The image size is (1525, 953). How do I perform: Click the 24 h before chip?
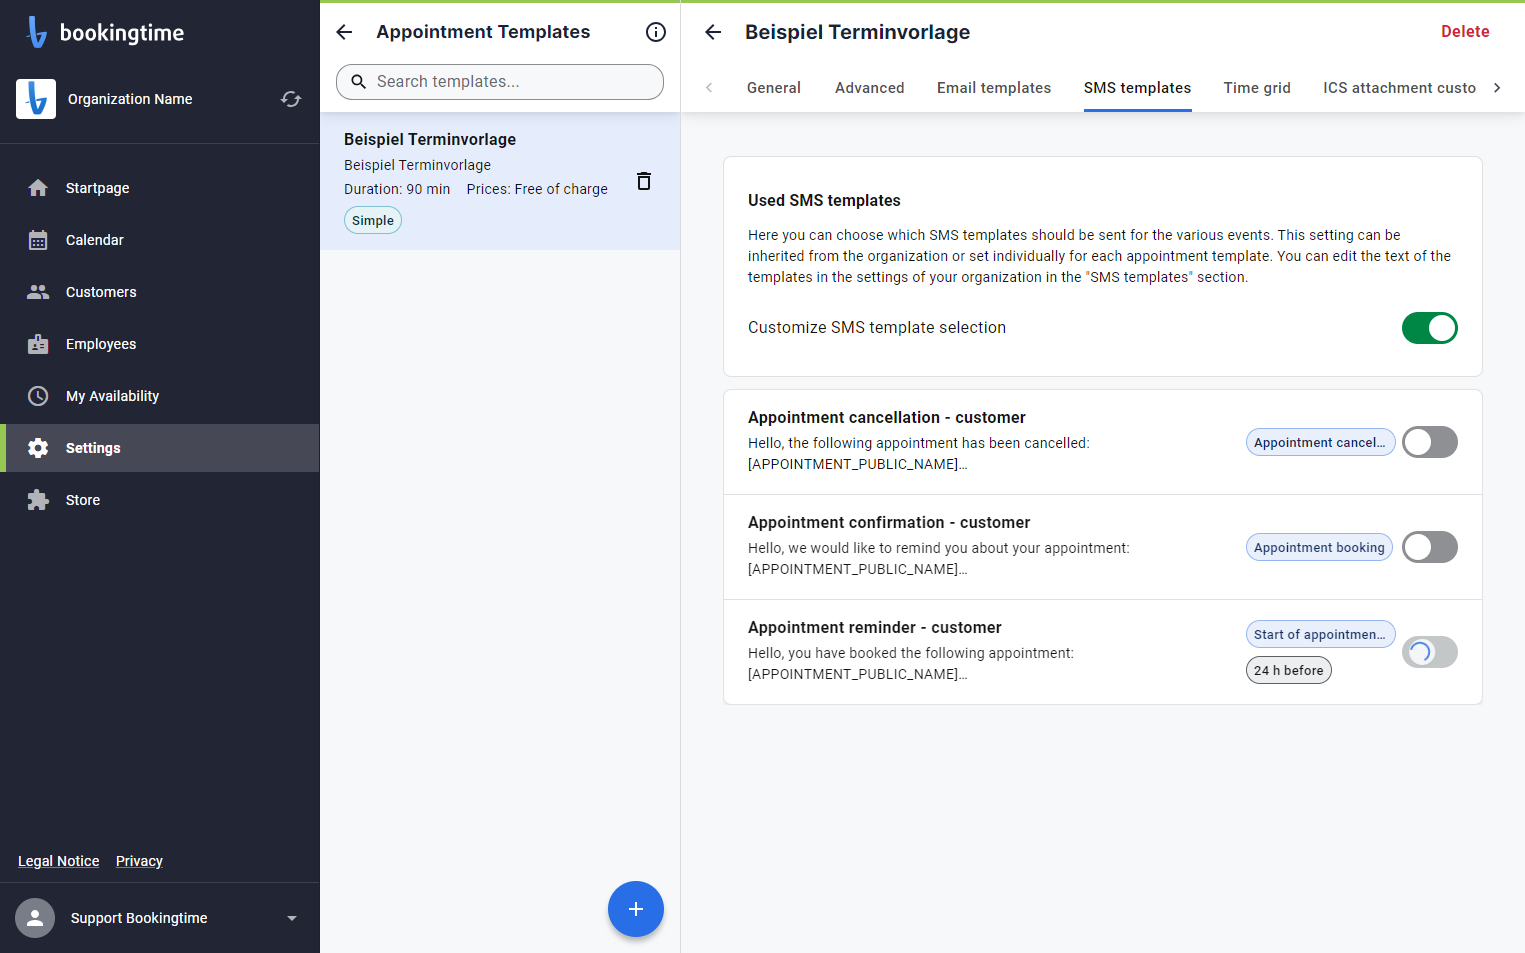(x=1288, y=670)
